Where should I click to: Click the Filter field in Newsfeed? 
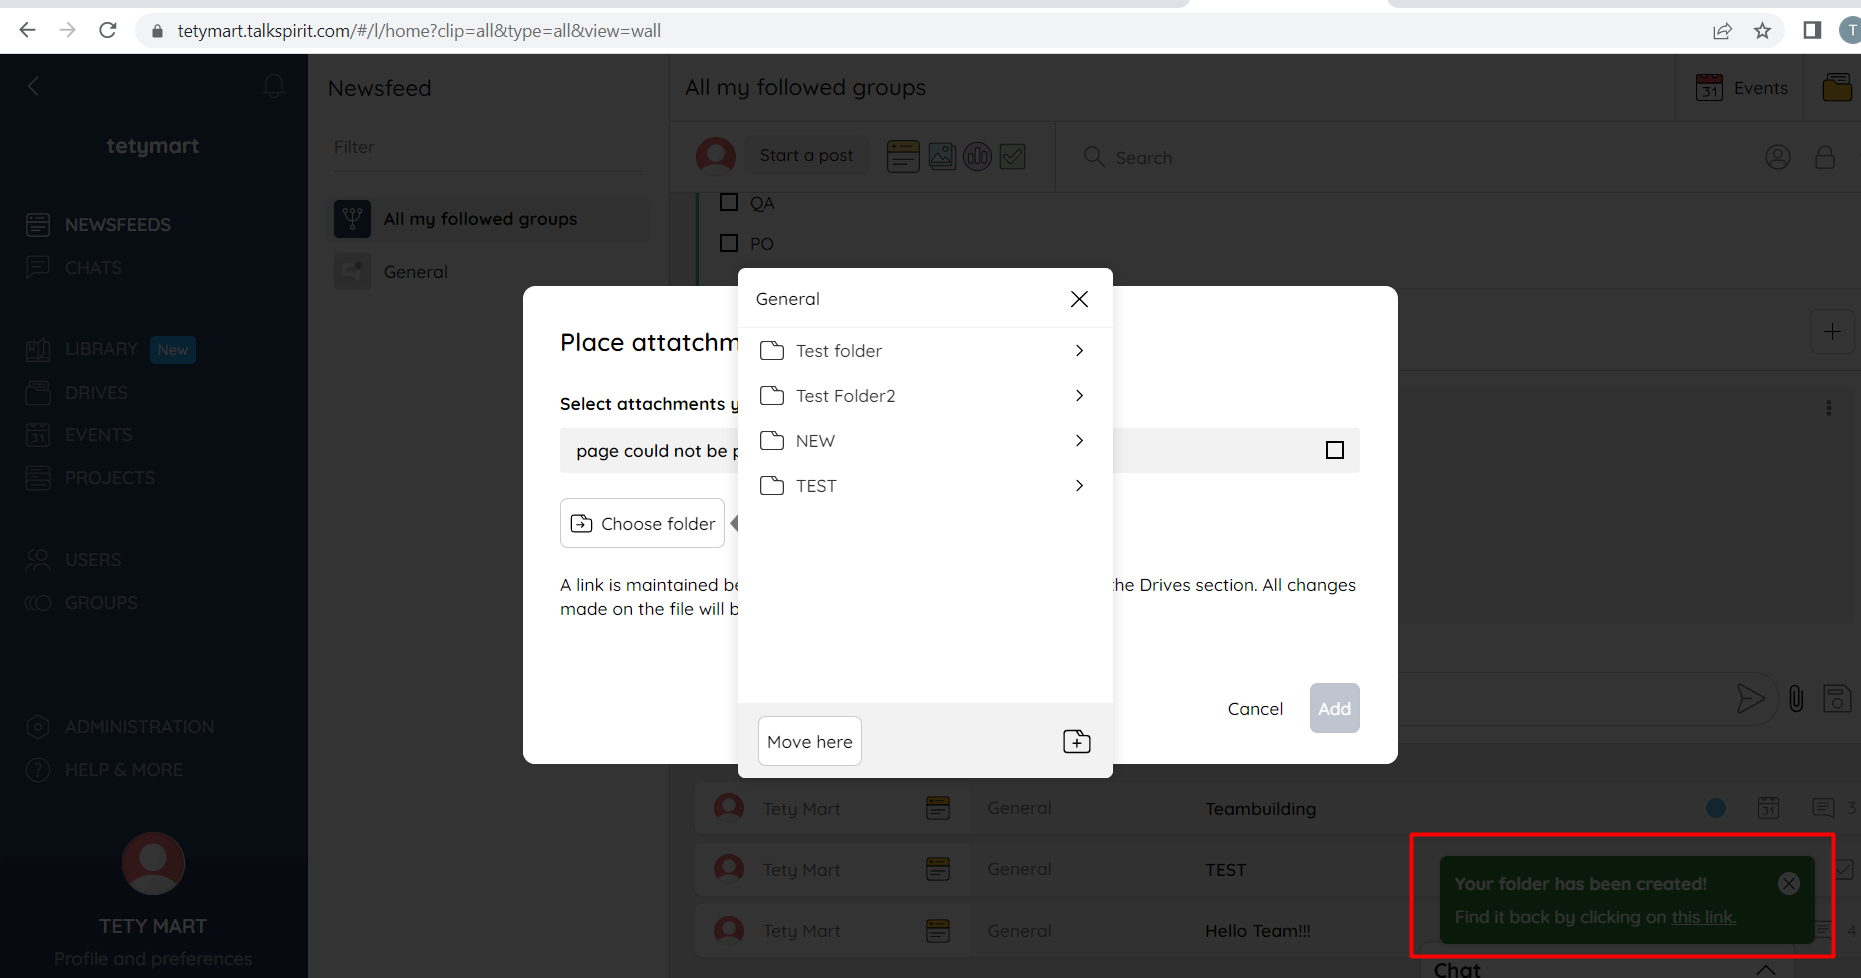[488, 147]
